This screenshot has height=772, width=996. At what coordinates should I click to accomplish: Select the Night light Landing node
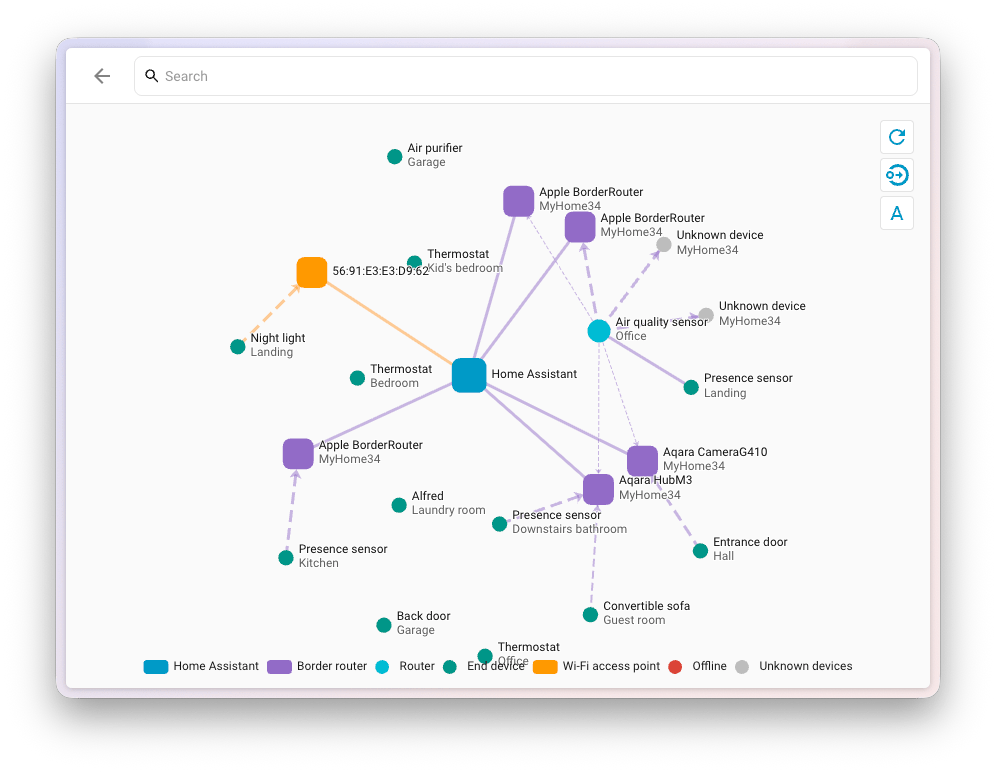(238, 346)
